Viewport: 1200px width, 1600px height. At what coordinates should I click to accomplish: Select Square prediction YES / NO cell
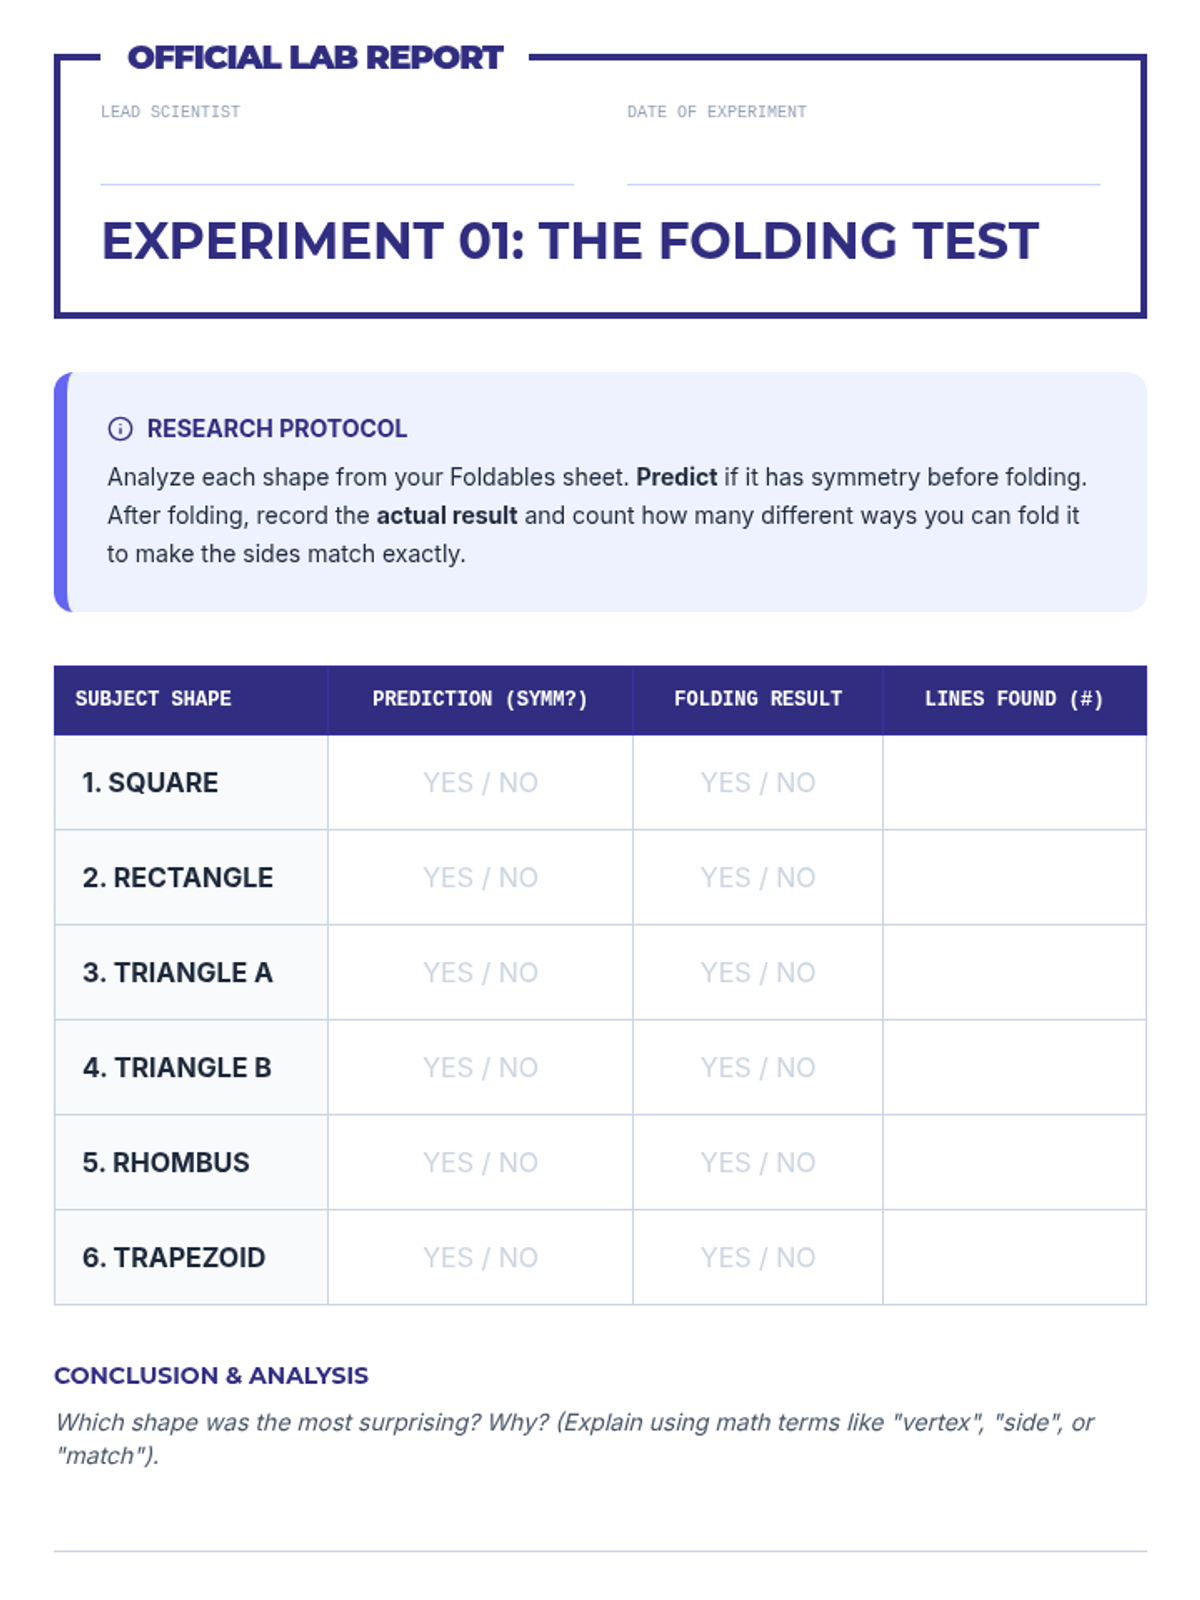point(480,783)
